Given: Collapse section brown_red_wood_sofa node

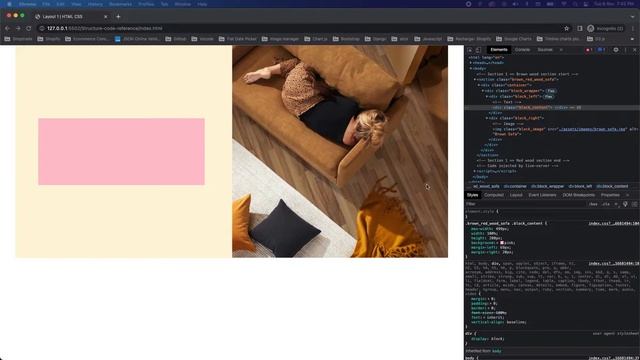Looking at the screenshot, I should 475,79.
